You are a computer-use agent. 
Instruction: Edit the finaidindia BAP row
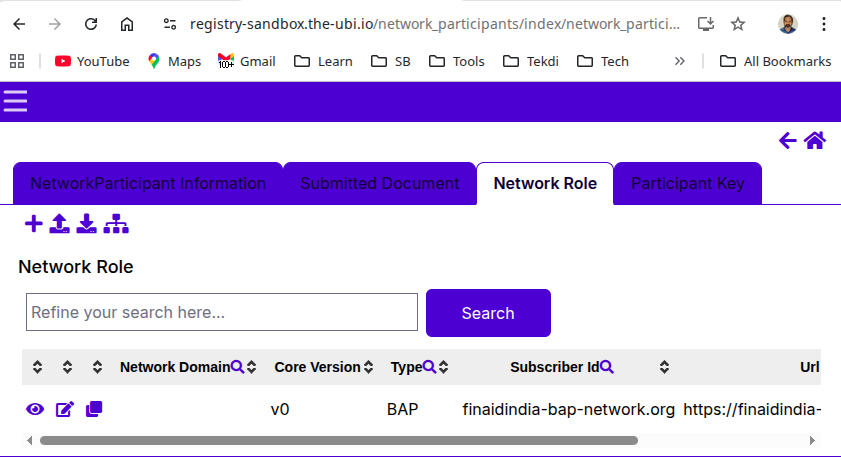[x=65, y=409]
